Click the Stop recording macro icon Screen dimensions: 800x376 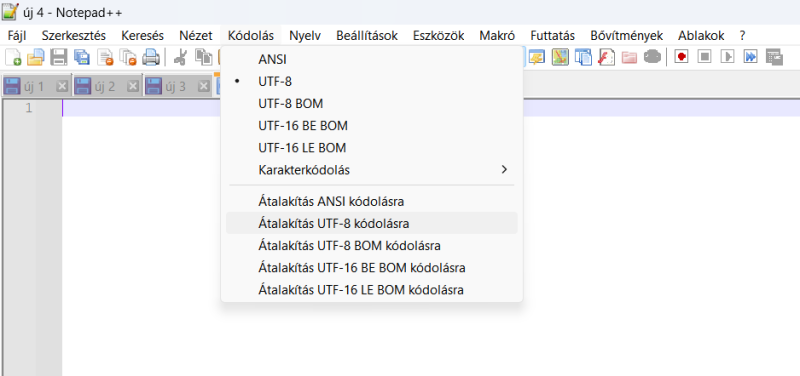click(x=704, y=56)
